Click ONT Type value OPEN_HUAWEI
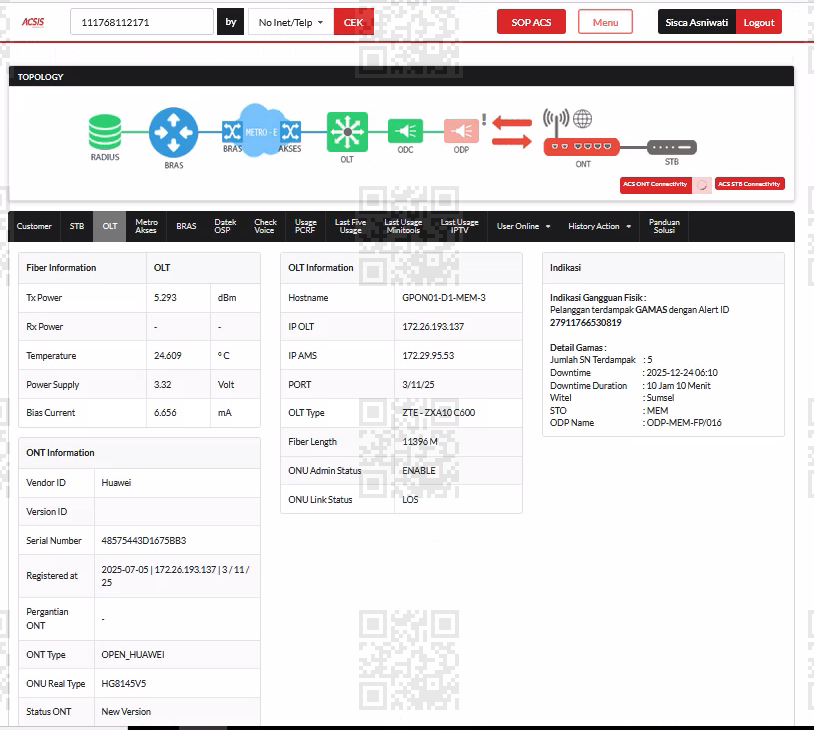This screenshot has height=730, width=814. (133, 655)
